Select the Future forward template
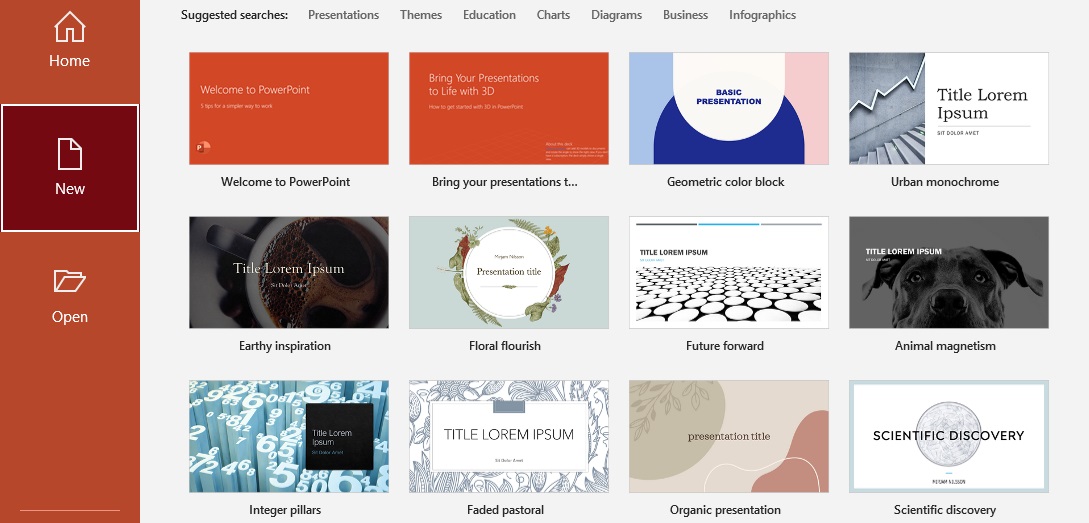Viewport: 1089px width, 523px height. tap(729, 272)
